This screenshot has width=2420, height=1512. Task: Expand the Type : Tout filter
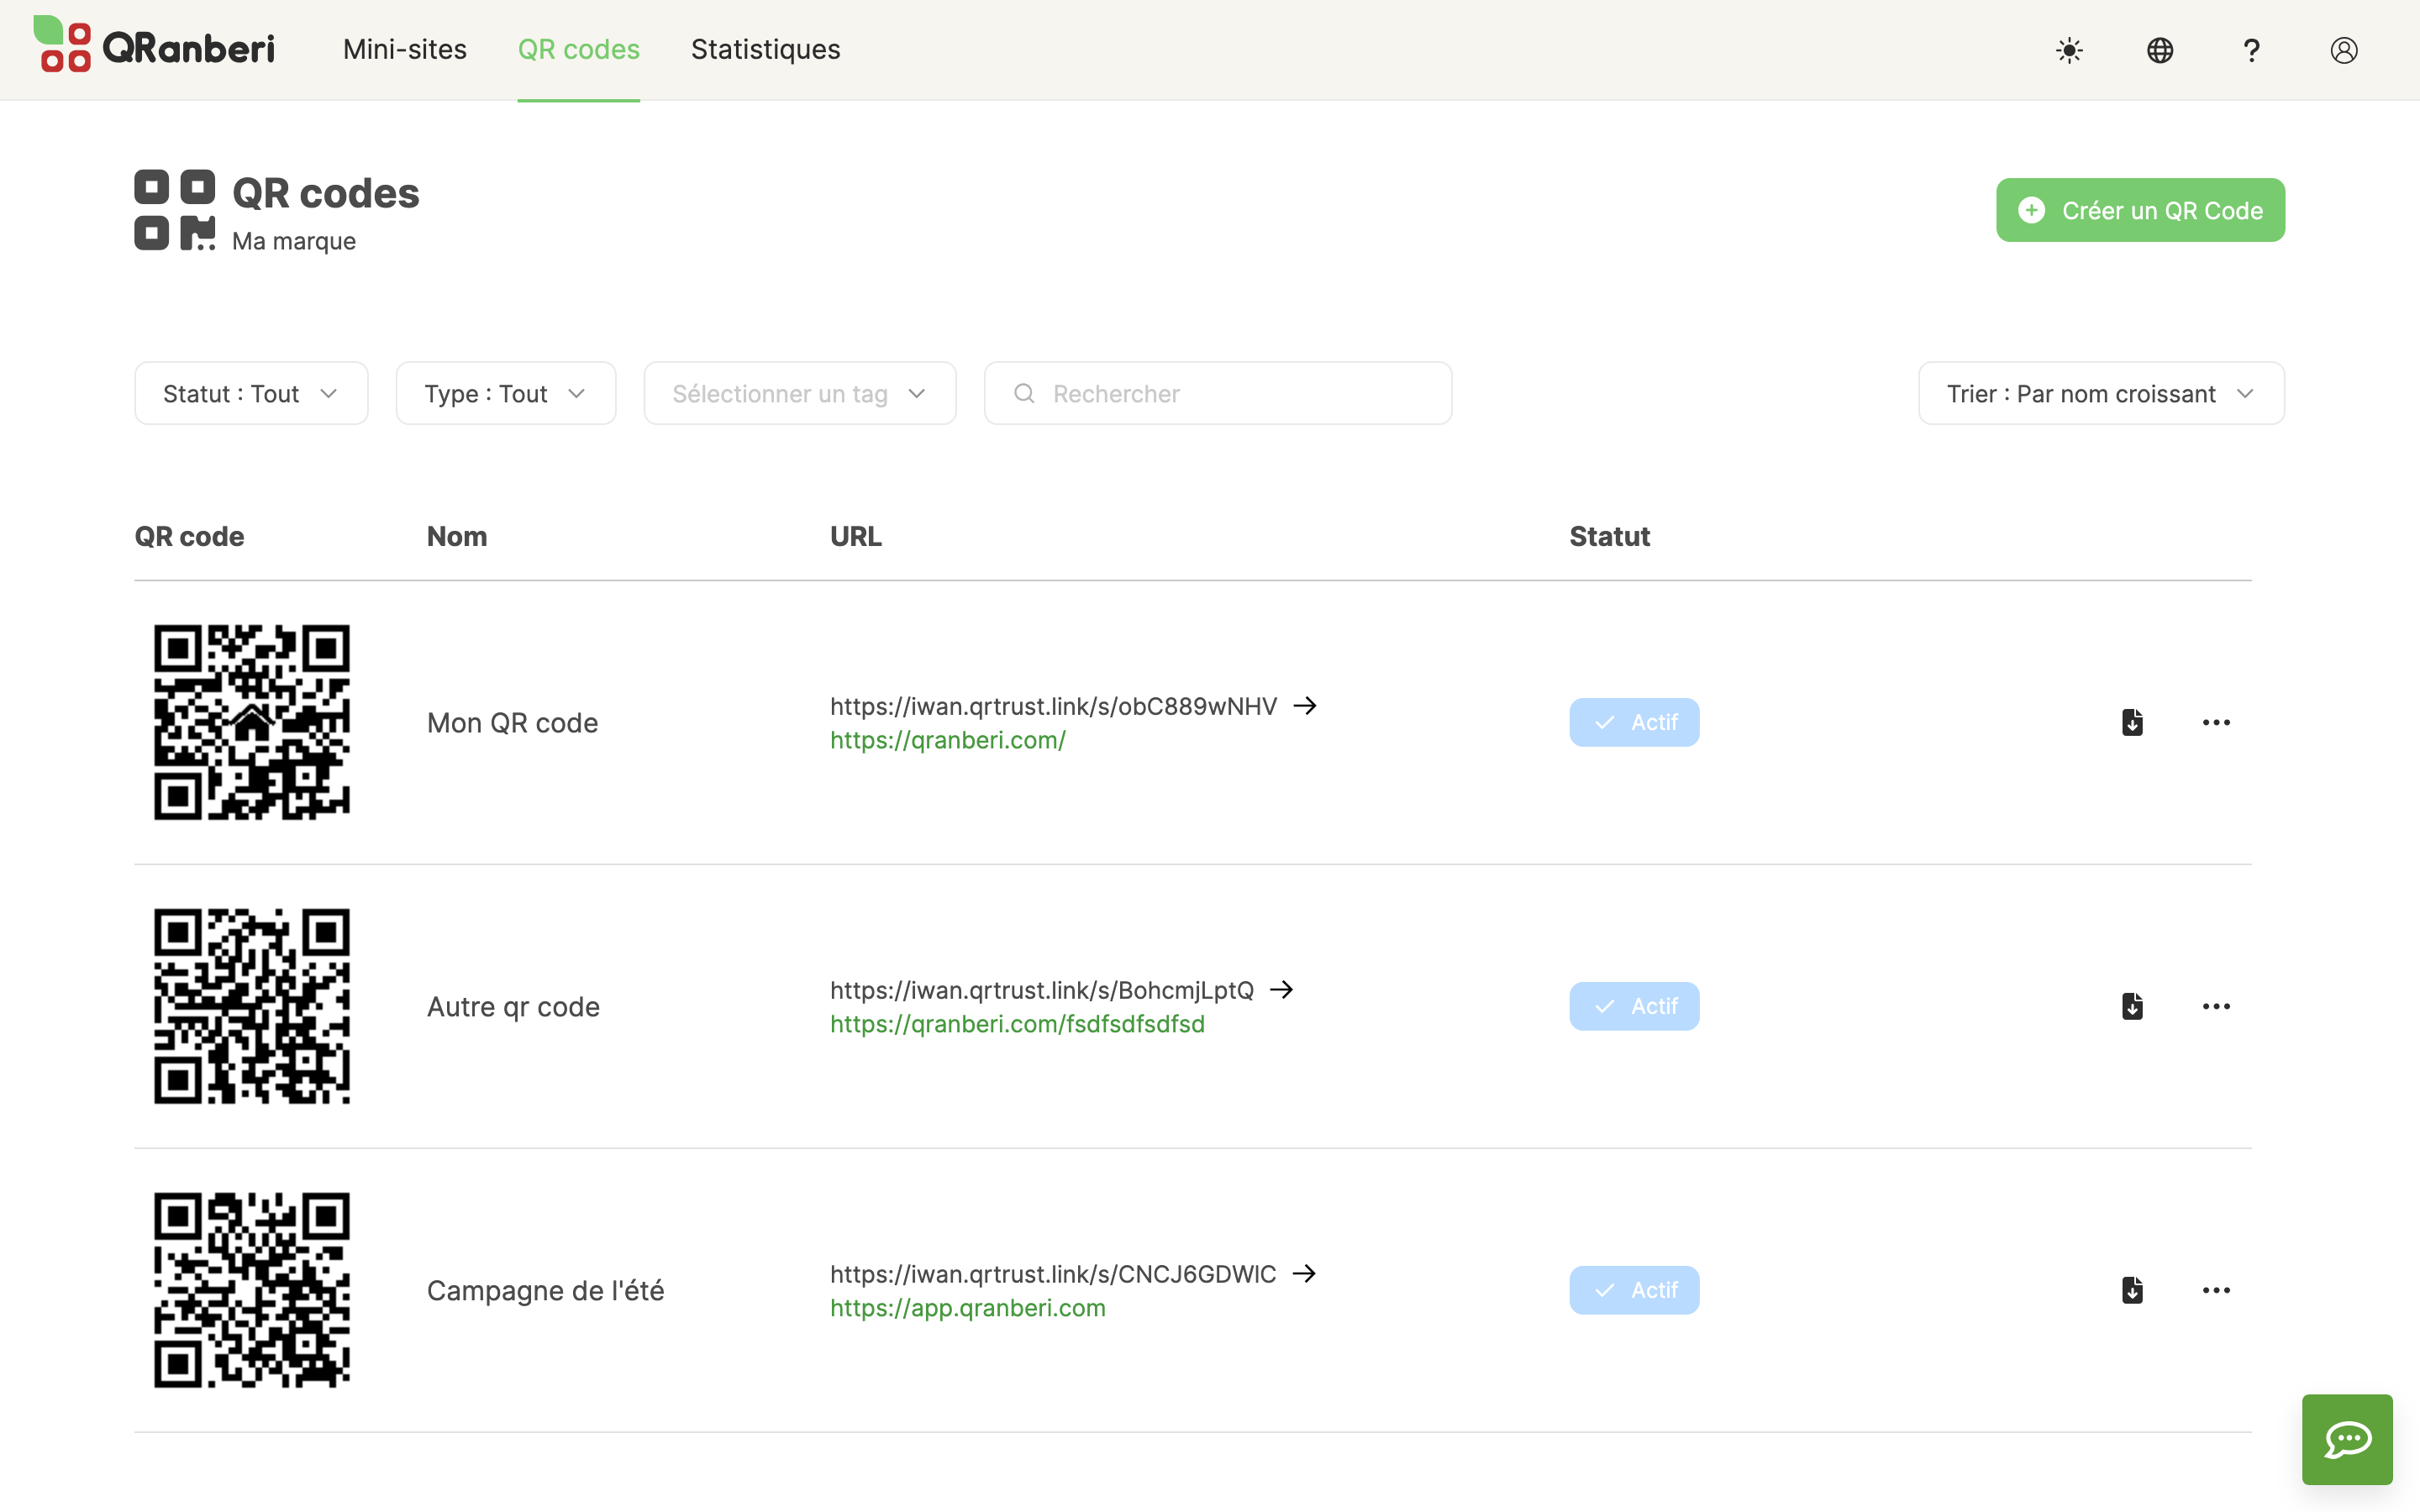(x=505, y=394)
